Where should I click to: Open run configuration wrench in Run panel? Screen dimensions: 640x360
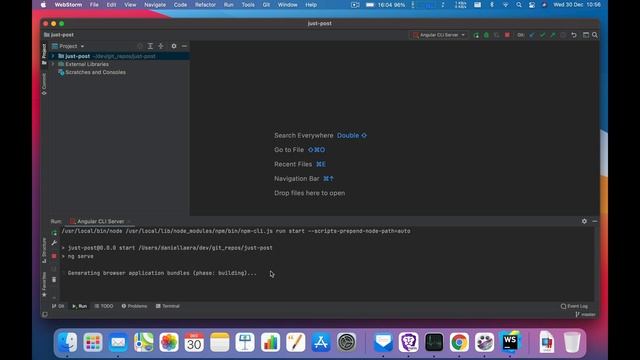coord(54,243)
